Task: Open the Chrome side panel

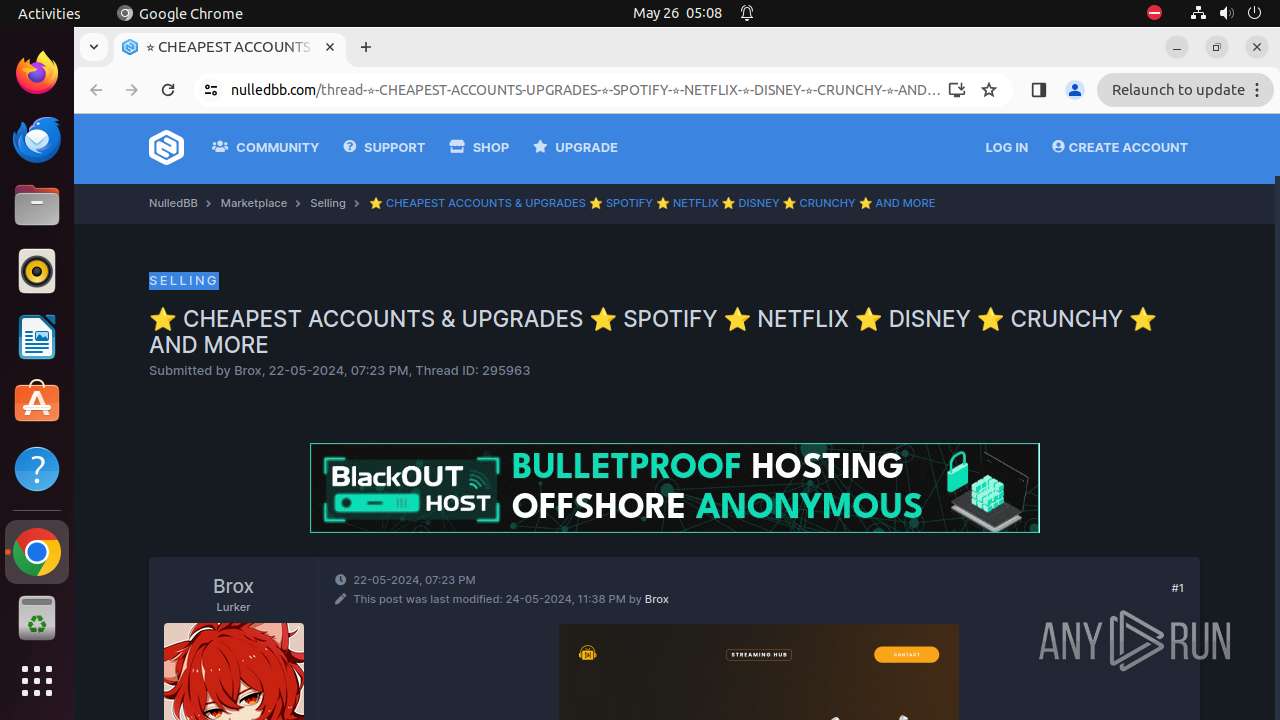Action: (x=1038, y=90)
